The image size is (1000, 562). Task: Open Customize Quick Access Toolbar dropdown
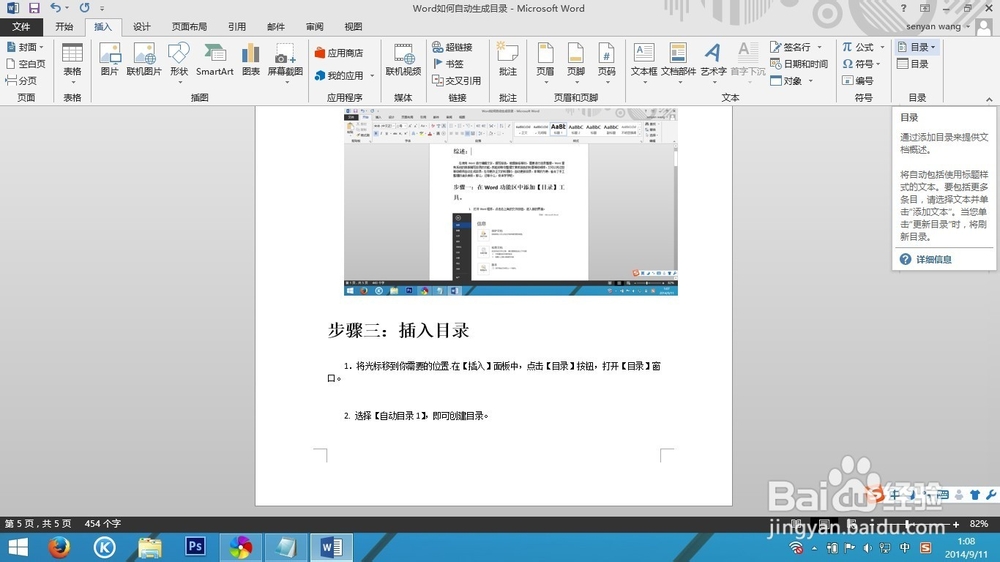(102, 8)
